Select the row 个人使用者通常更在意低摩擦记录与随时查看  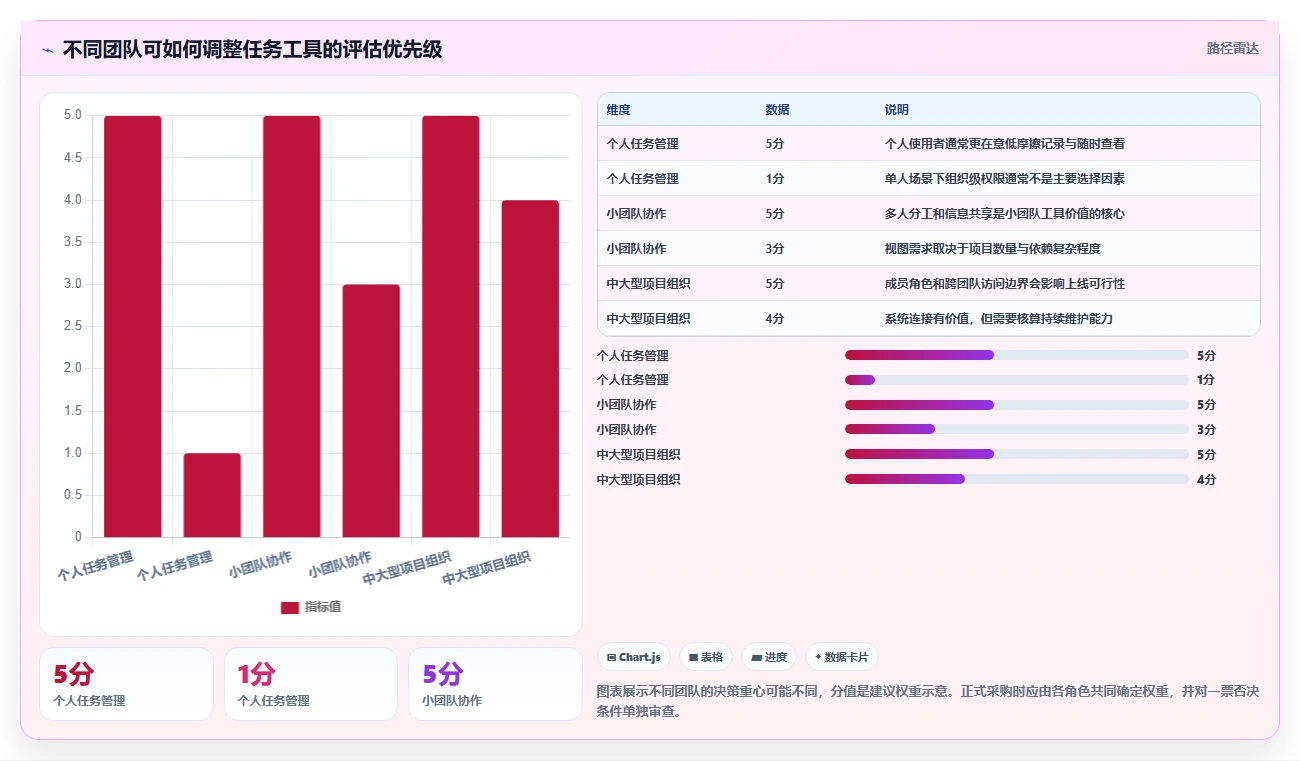[929, 144]
